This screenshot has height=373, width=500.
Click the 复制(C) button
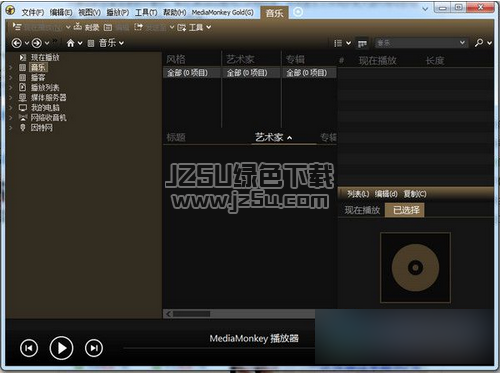click(415, 194)
